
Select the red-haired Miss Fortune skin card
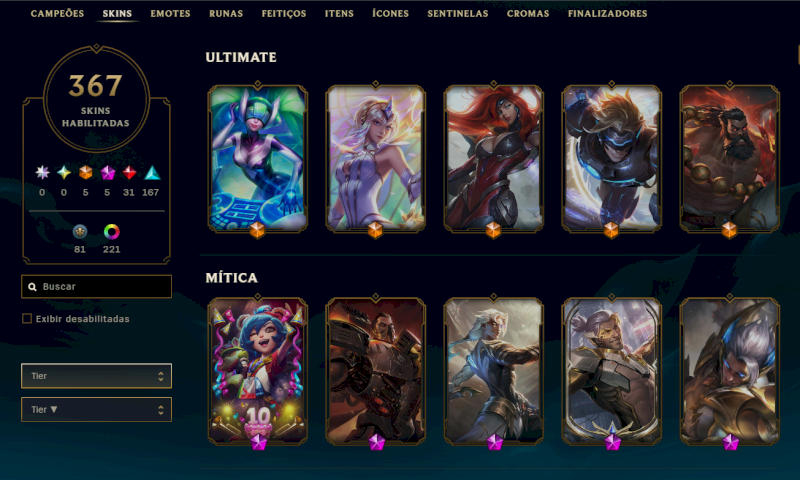[493, 158]
